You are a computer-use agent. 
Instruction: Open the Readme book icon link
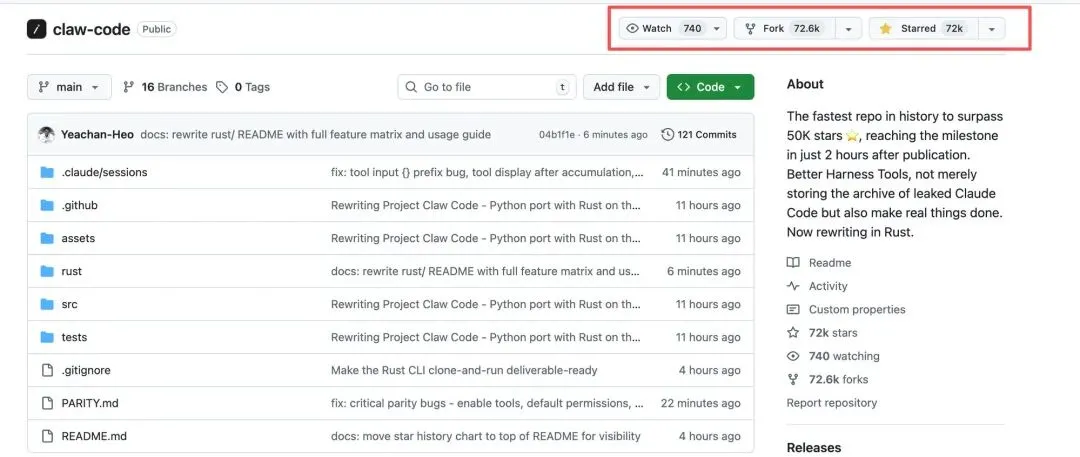(793, 263)
